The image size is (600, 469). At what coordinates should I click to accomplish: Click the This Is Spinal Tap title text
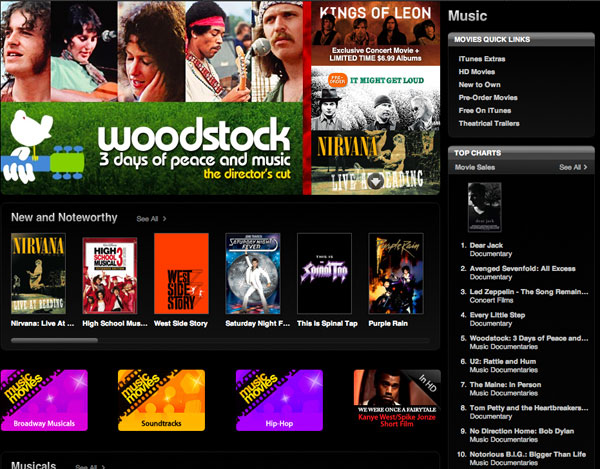click(x=327, y=323)
